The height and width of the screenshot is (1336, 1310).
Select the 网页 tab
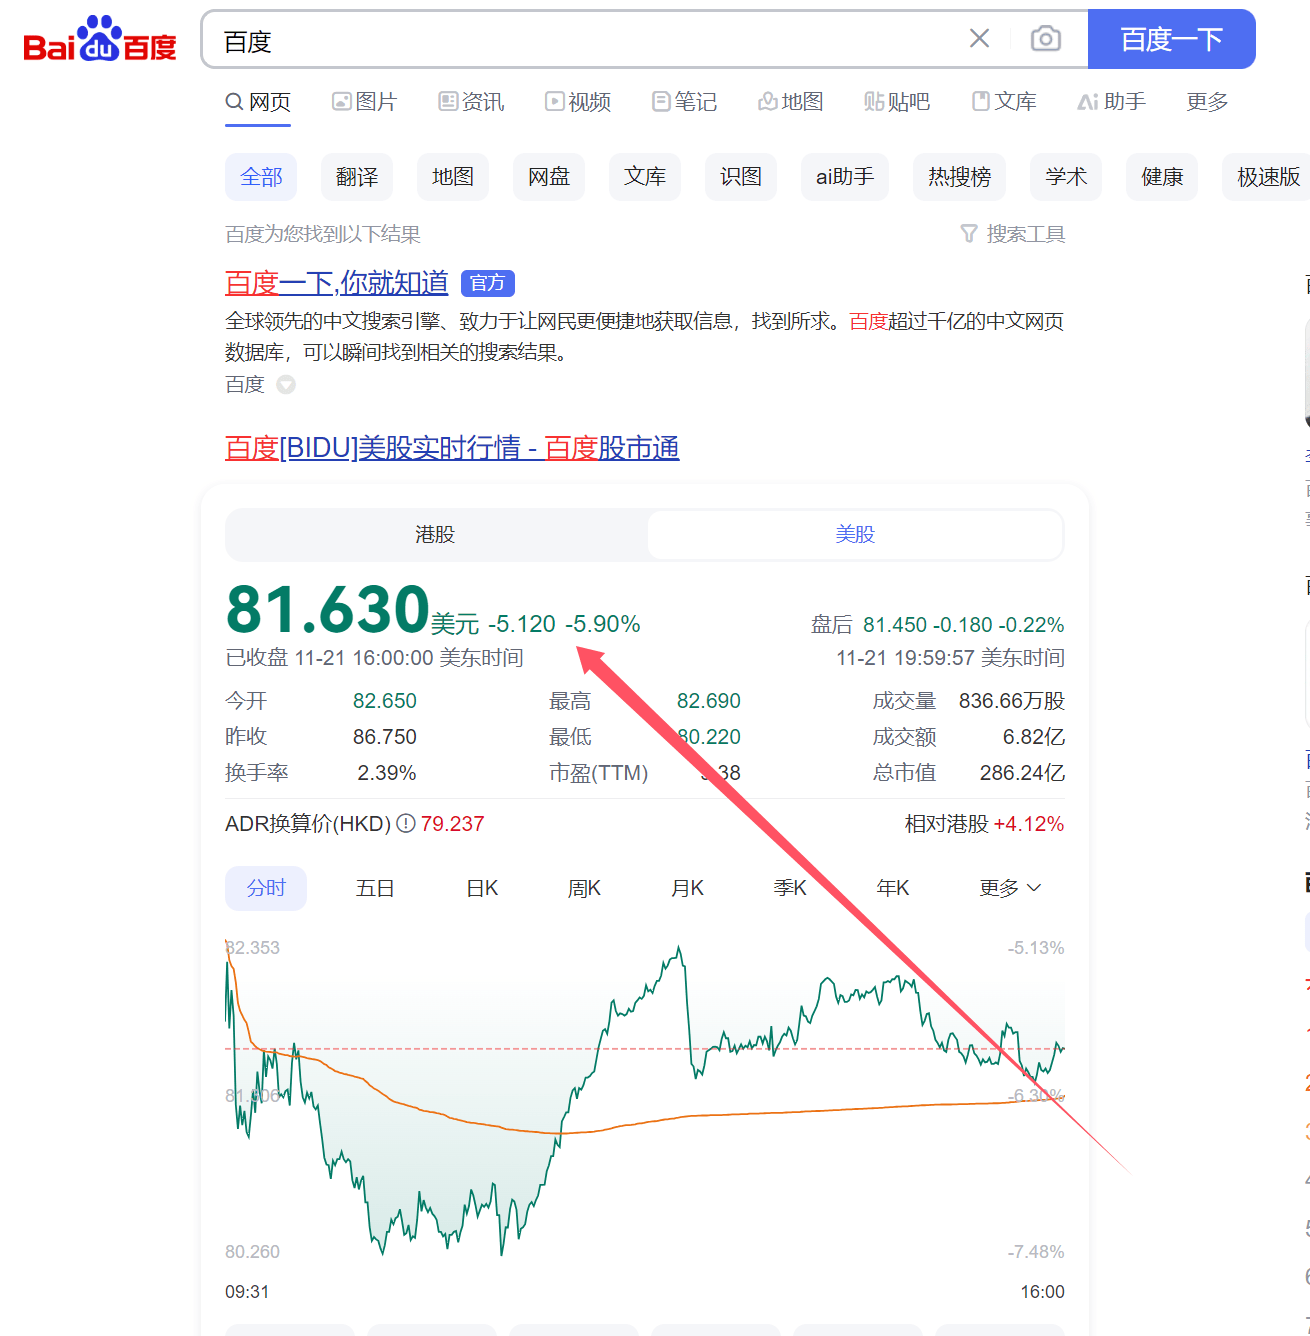click(258, 102)
